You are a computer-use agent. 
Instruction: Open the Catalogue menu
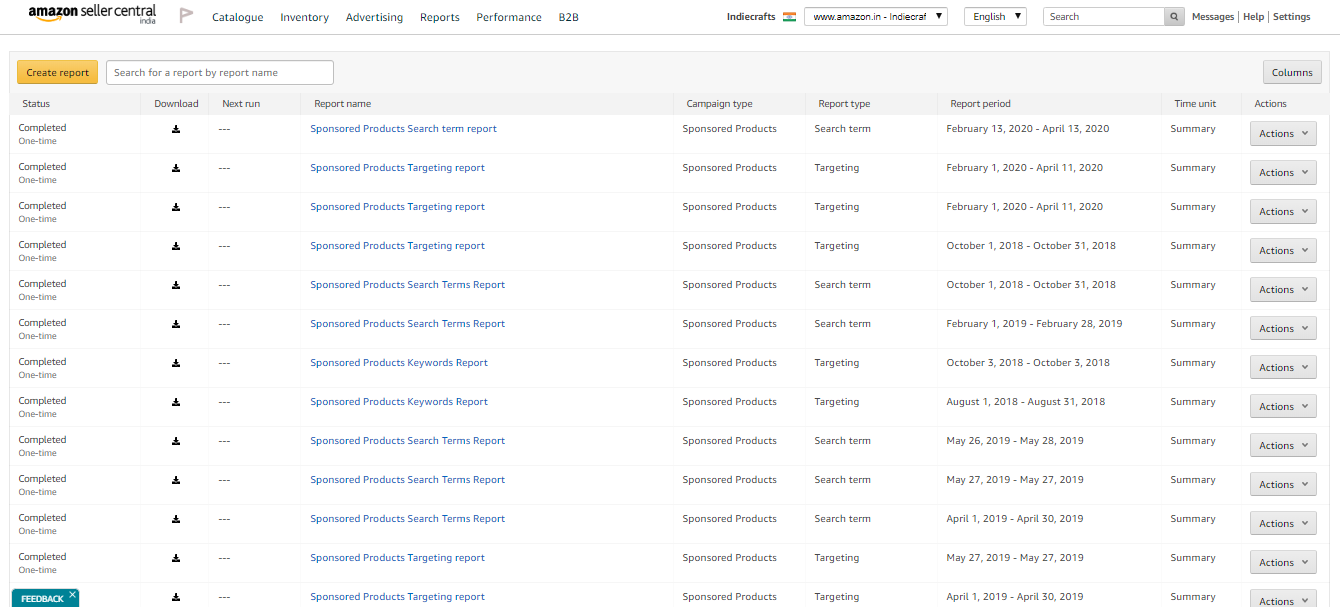[238, 17]
